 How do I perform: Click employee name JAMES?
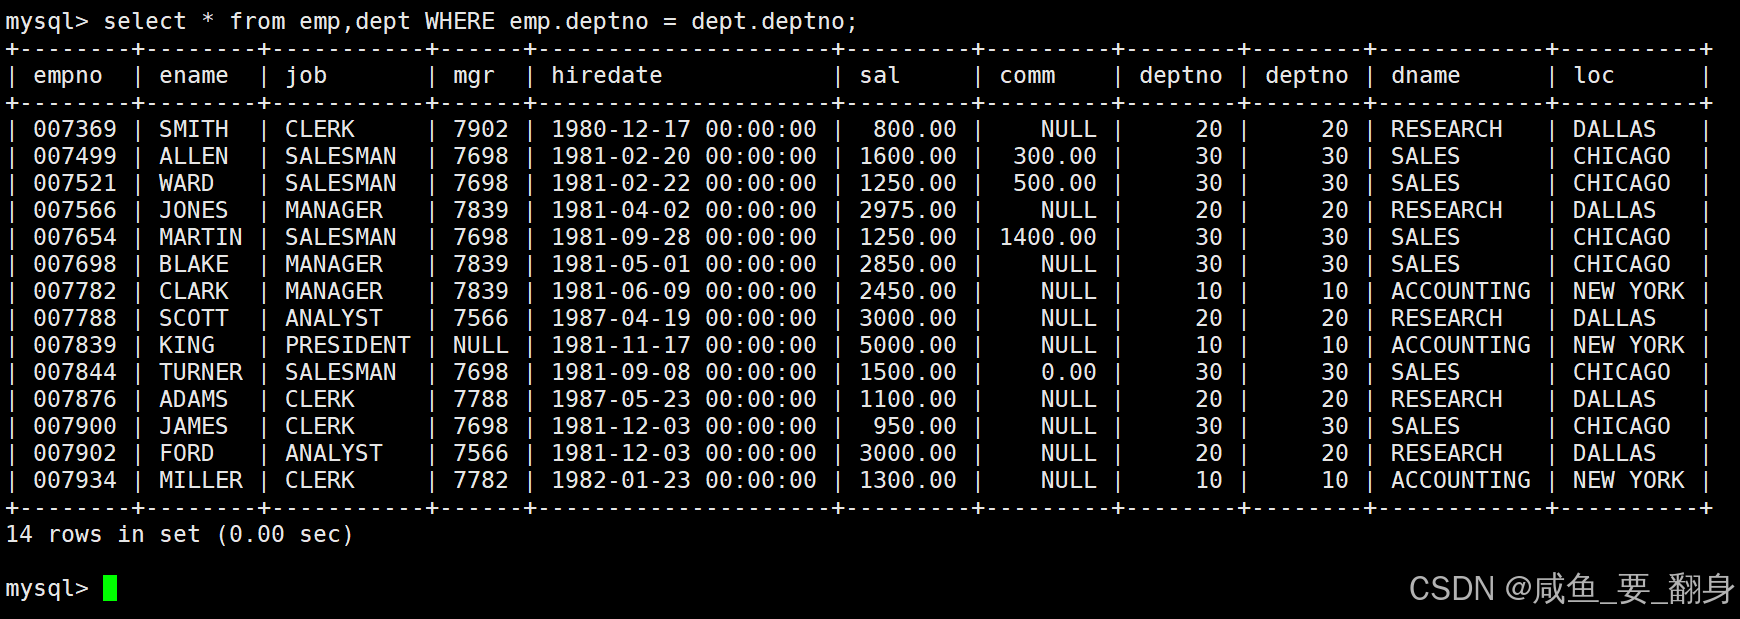coord(194,426)
